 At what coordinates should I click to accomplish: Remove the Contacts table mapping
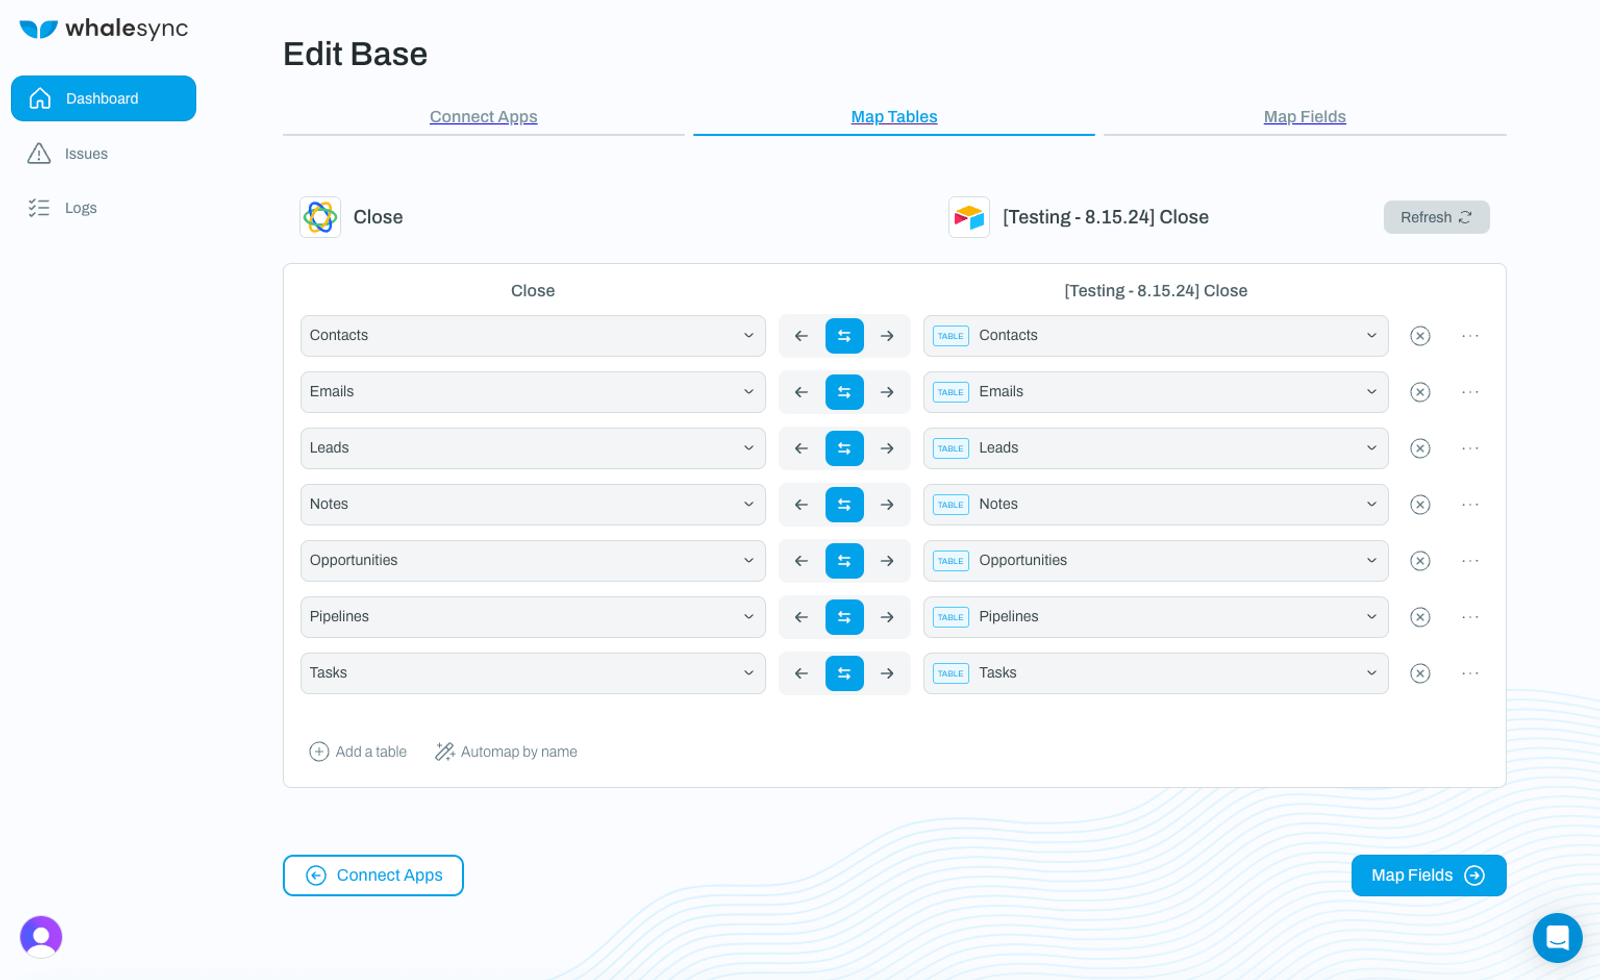(x=1420, y=336)
